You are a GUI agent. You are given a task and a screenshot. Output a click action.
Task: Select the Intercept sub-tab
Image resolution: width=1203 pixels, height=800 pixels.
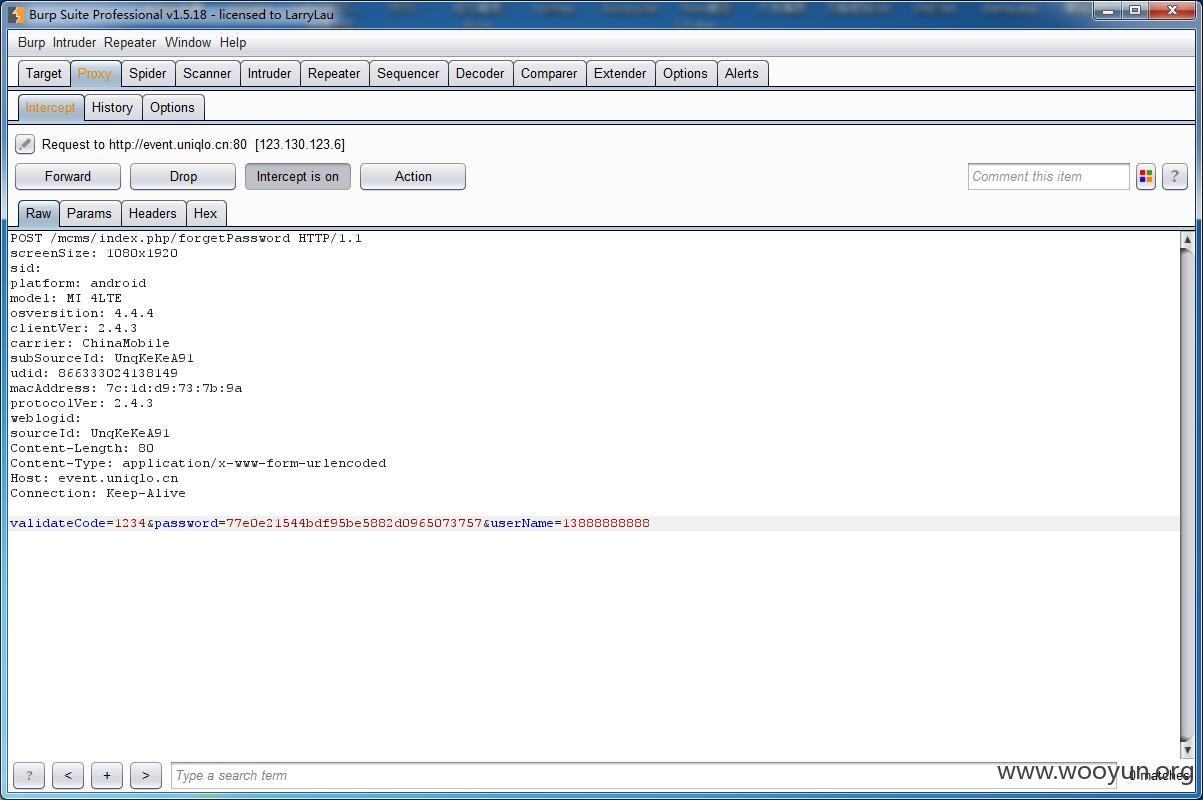tap(50, 108)
